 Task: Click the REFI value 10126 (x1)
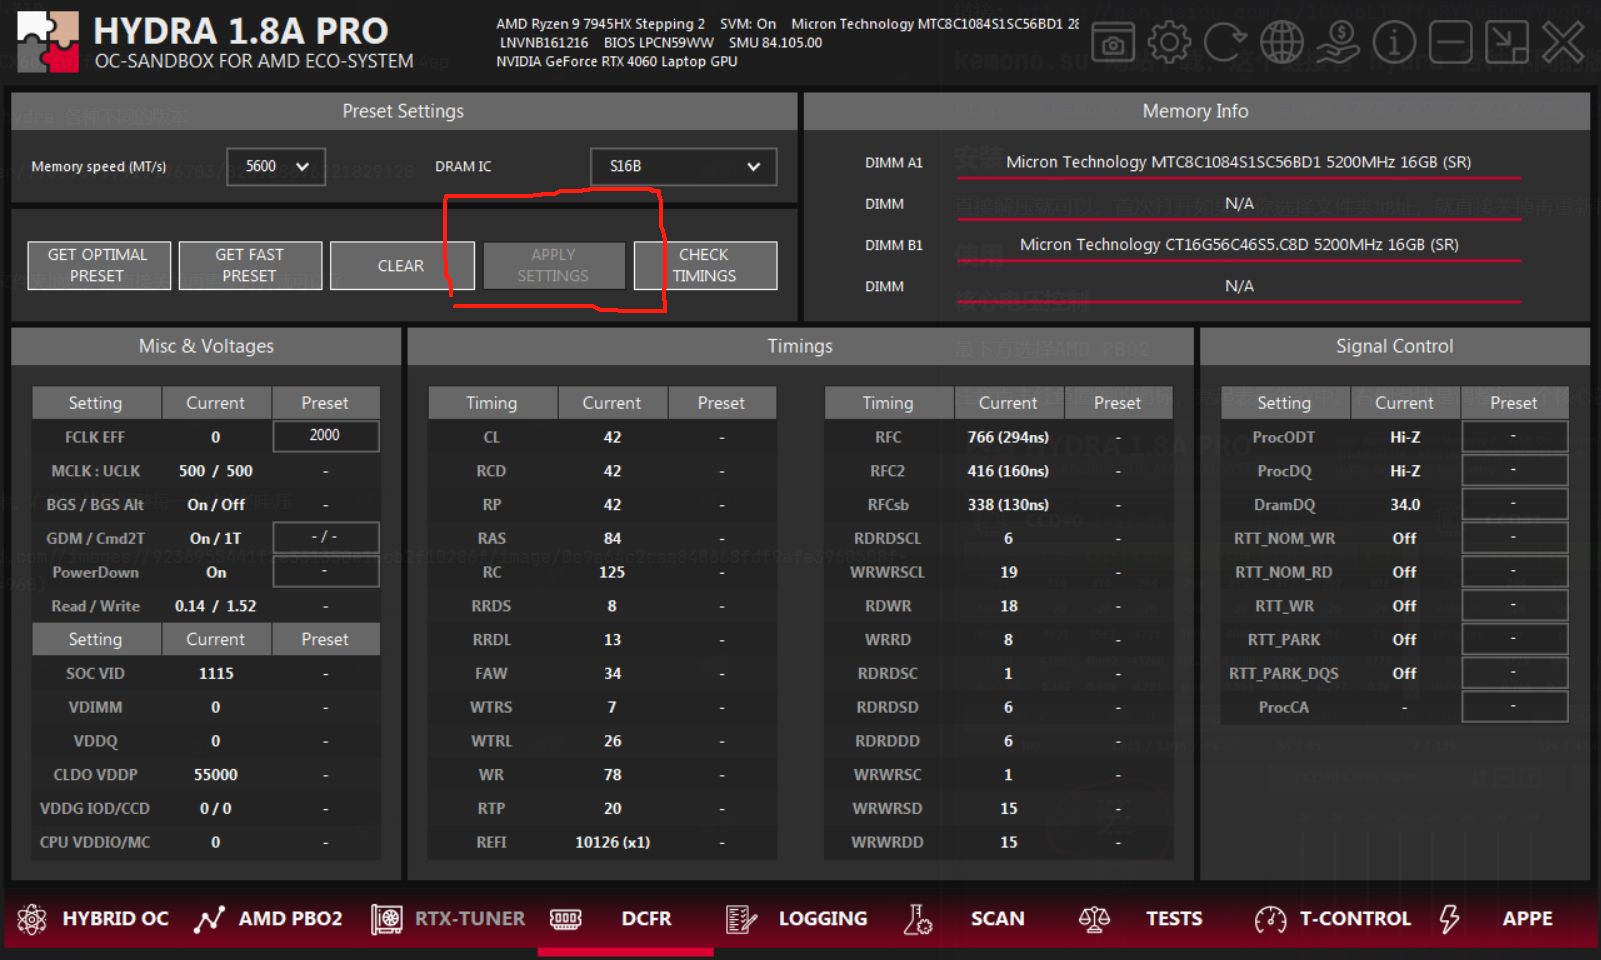(x=612, y=842)
